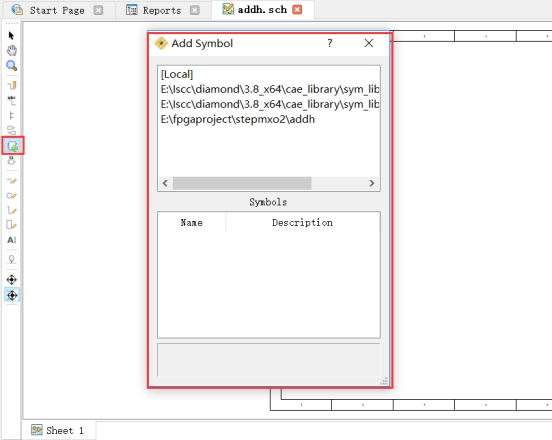Select the AI text tool
Image resolution: width=552 pixels, height=440 pixels.
[x=12, y=240]
